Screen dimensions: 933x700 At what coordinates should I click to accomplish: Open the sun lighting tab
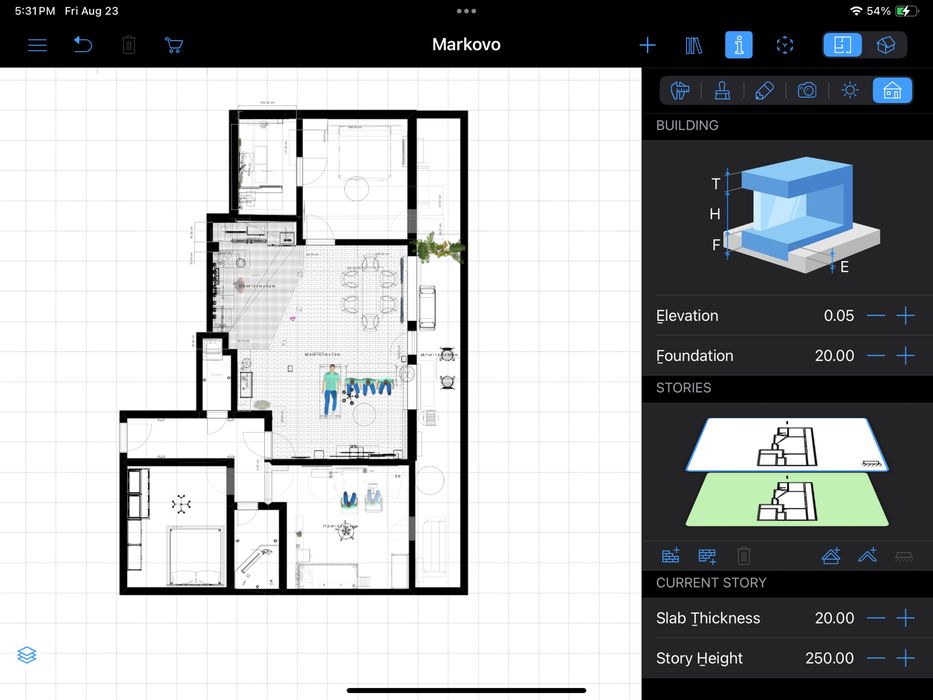[850, 90]
